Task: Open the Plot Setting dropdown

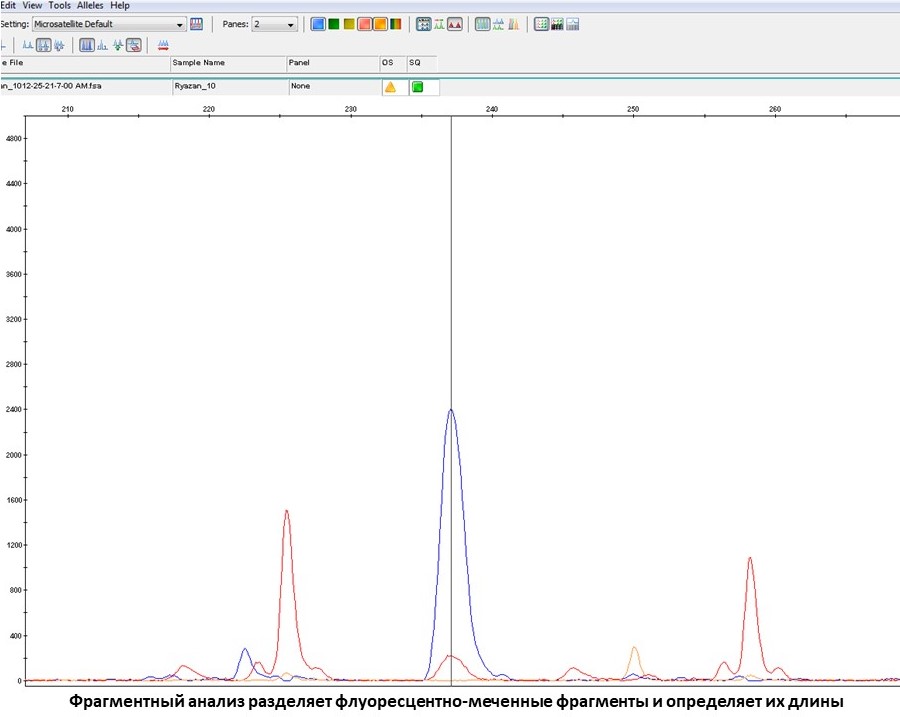Action: point(180,24)
